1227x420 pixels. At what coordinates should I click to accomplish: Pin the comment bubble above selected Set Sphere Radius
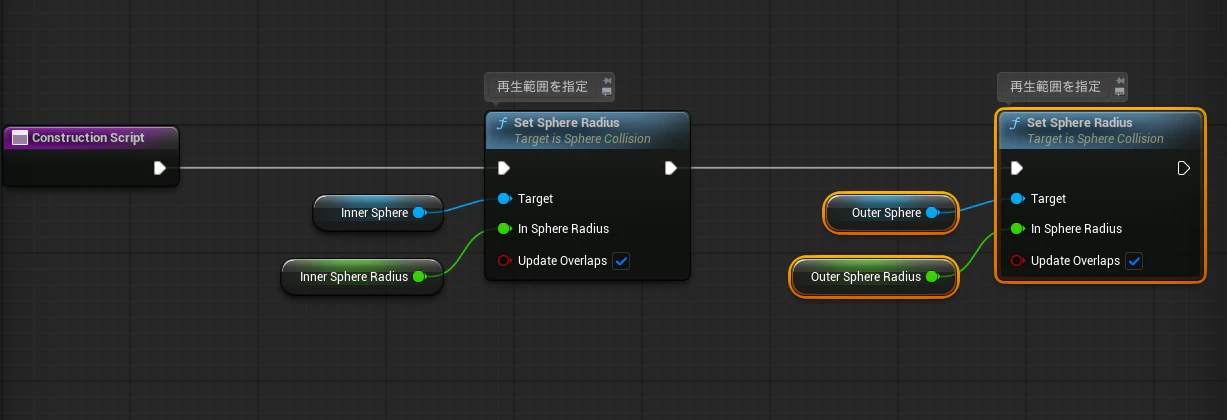1121,80
